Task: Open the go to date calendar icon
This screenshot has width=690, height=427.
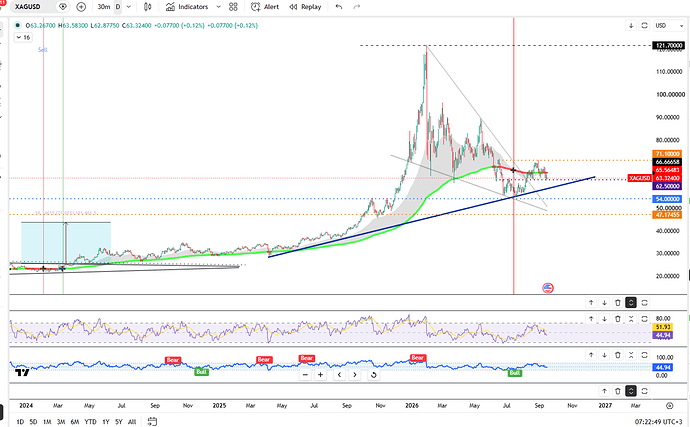Action: tap(152, 421)
